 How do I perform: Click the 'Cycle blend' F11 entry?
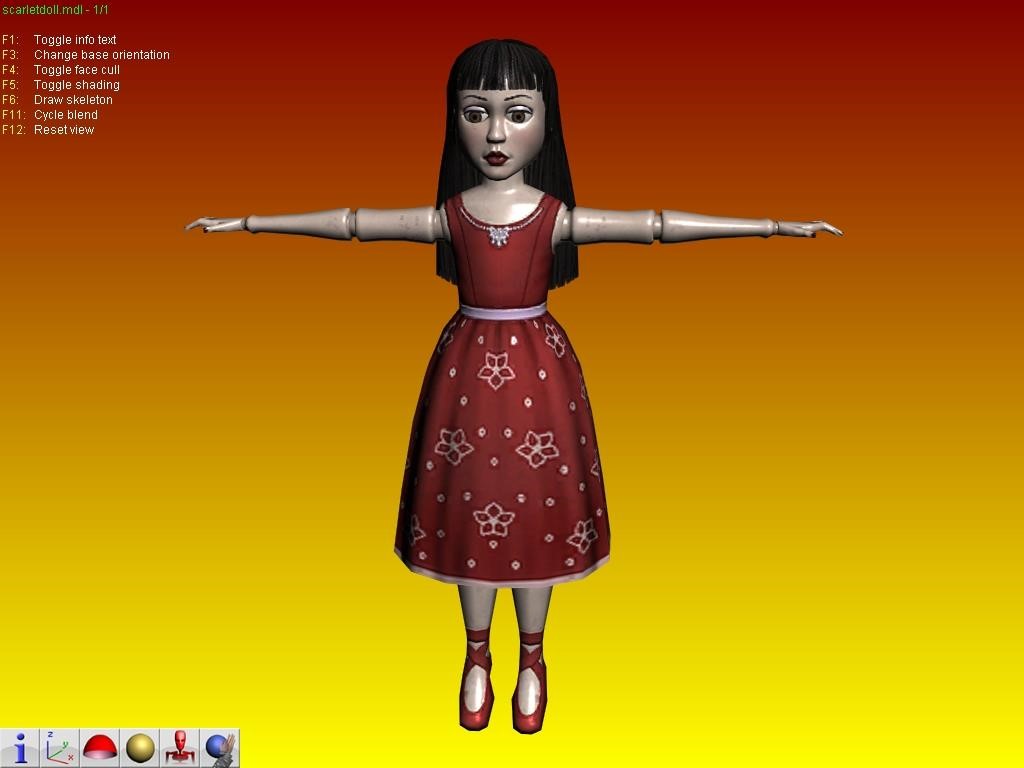pyautogui.click(x=65, y=115)
